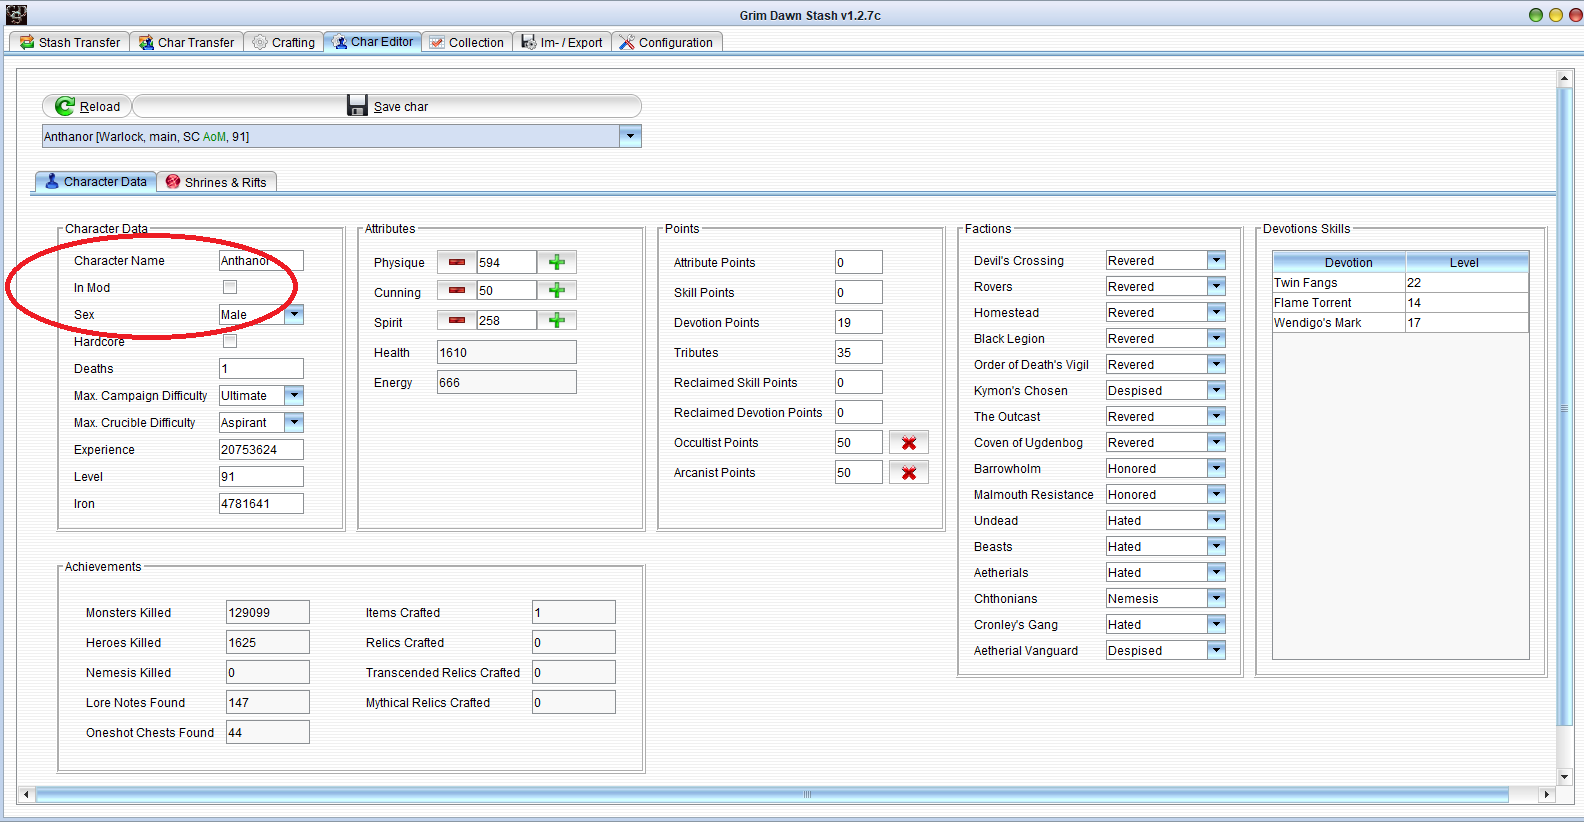1584x822 pixels.
Task: Open the Configuration tab
Action: click(x=666, y=42)
